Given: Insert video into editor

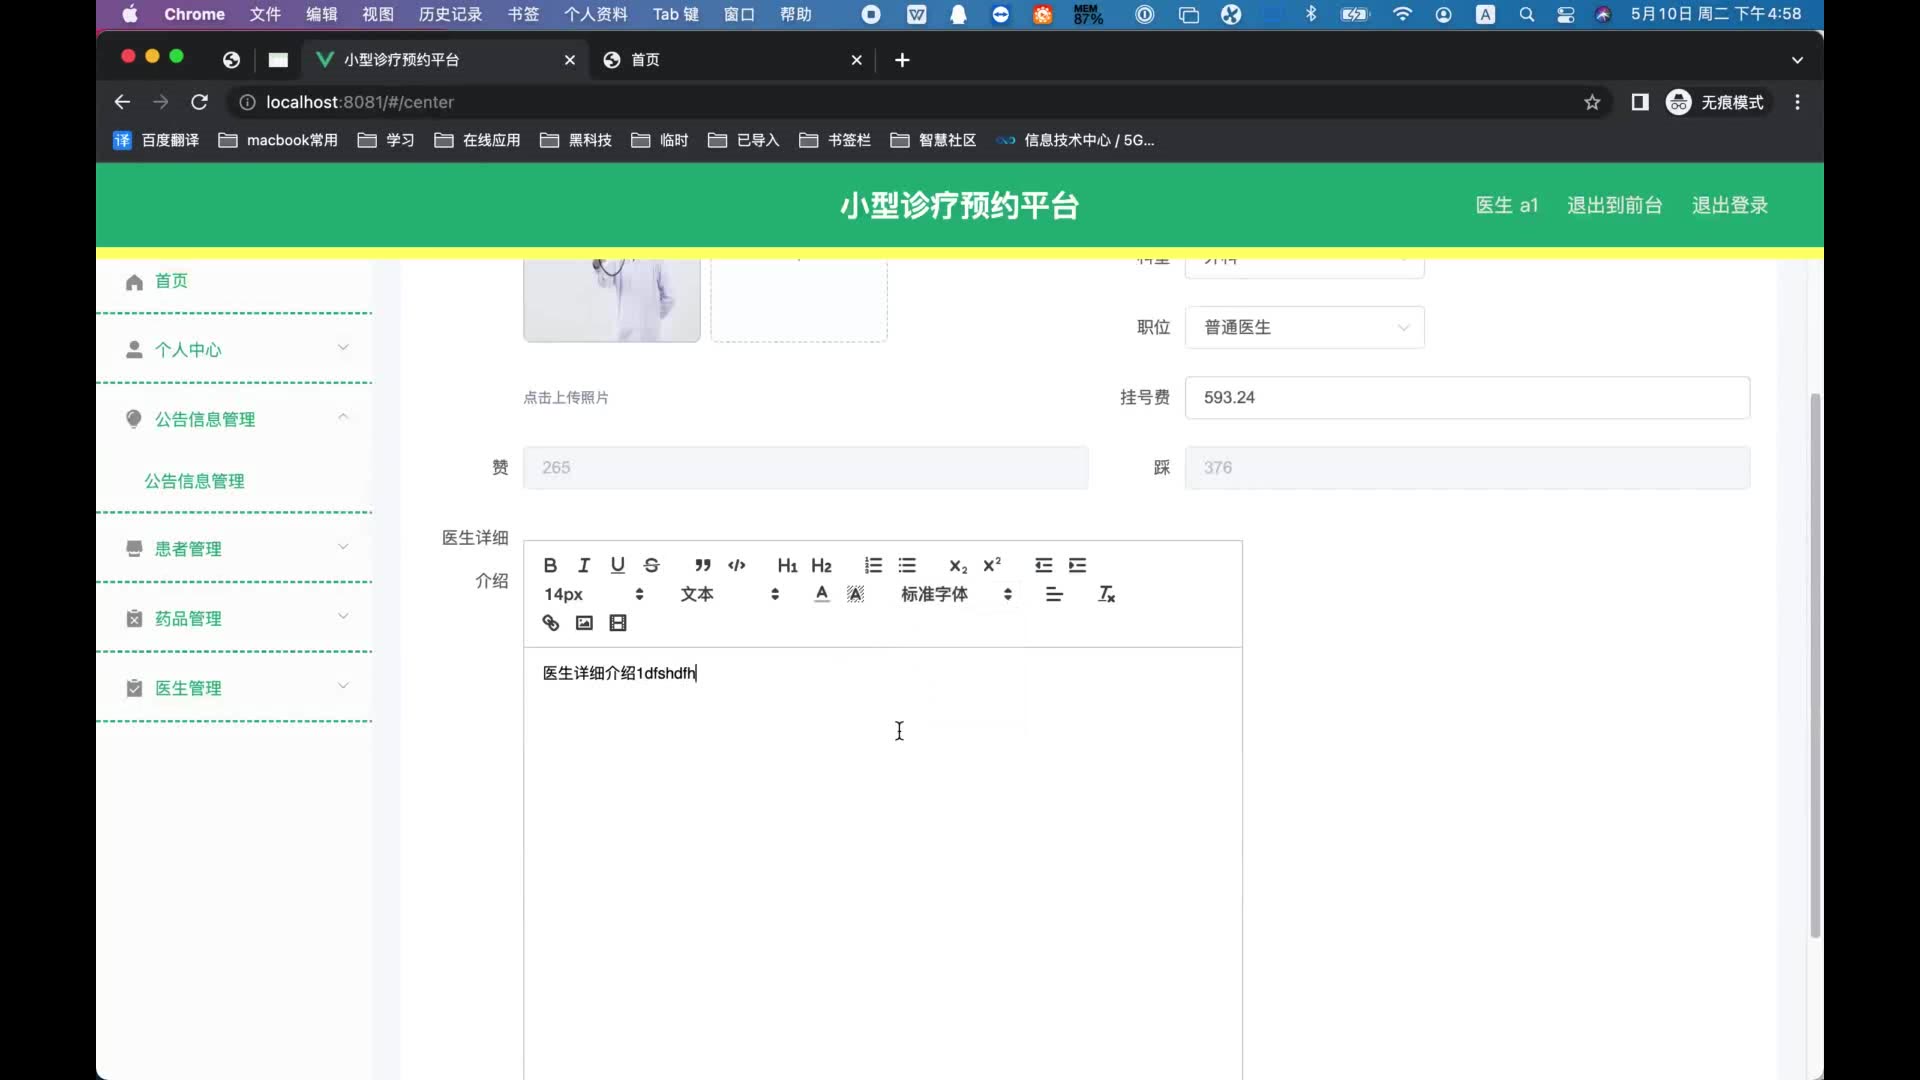Looking at the screenshot, I should [x=618, y=623].
